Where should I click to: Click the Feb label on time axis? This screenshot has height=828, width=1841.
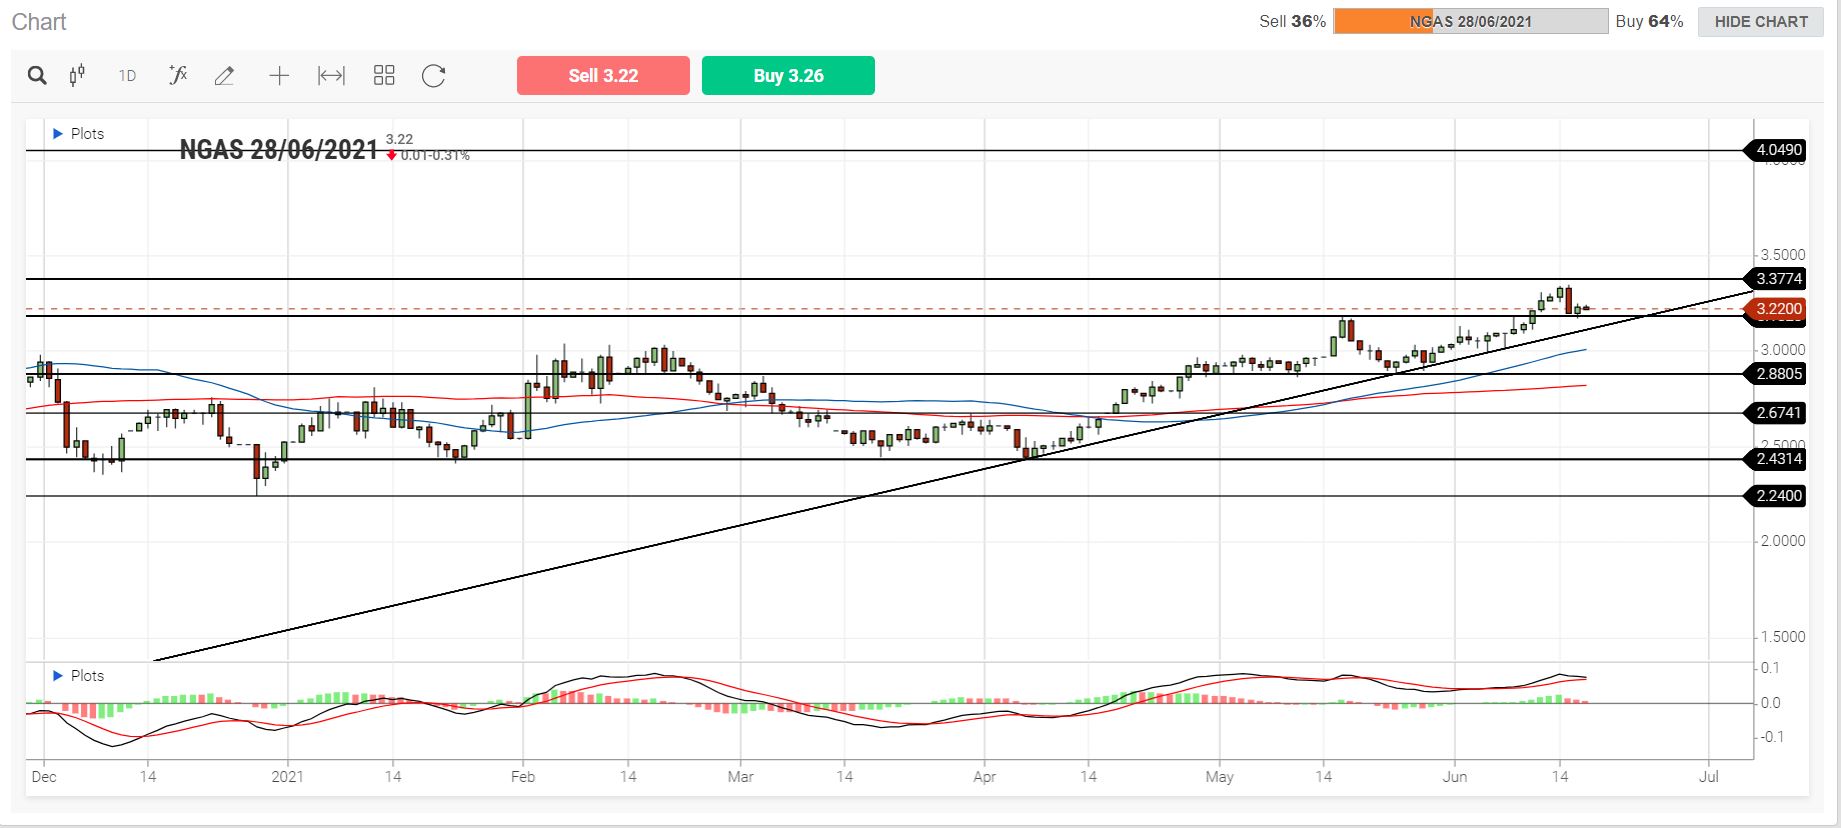tap(523, 776)
